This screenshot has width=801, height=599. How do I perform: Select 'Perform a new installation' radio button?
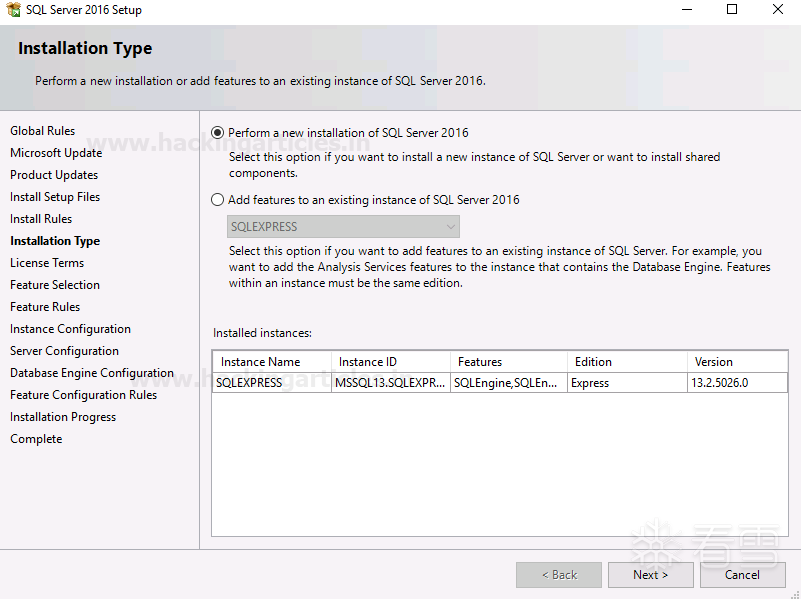218,133
